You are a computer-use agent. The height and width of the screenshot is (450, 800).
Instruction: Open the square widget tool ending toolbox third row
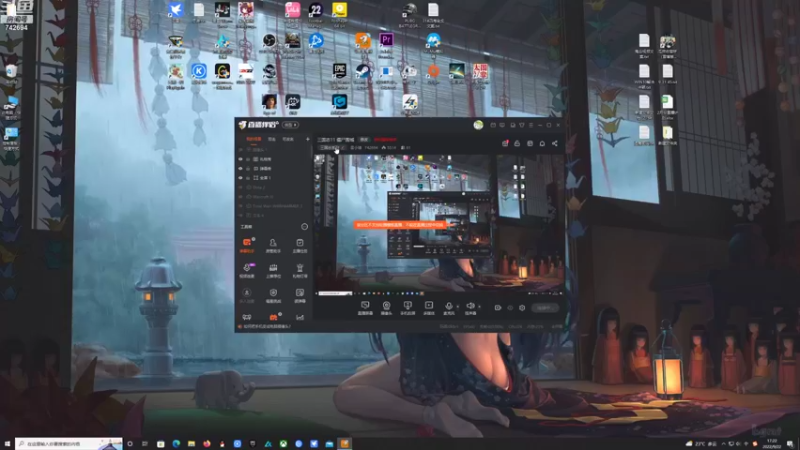[299, 295]
